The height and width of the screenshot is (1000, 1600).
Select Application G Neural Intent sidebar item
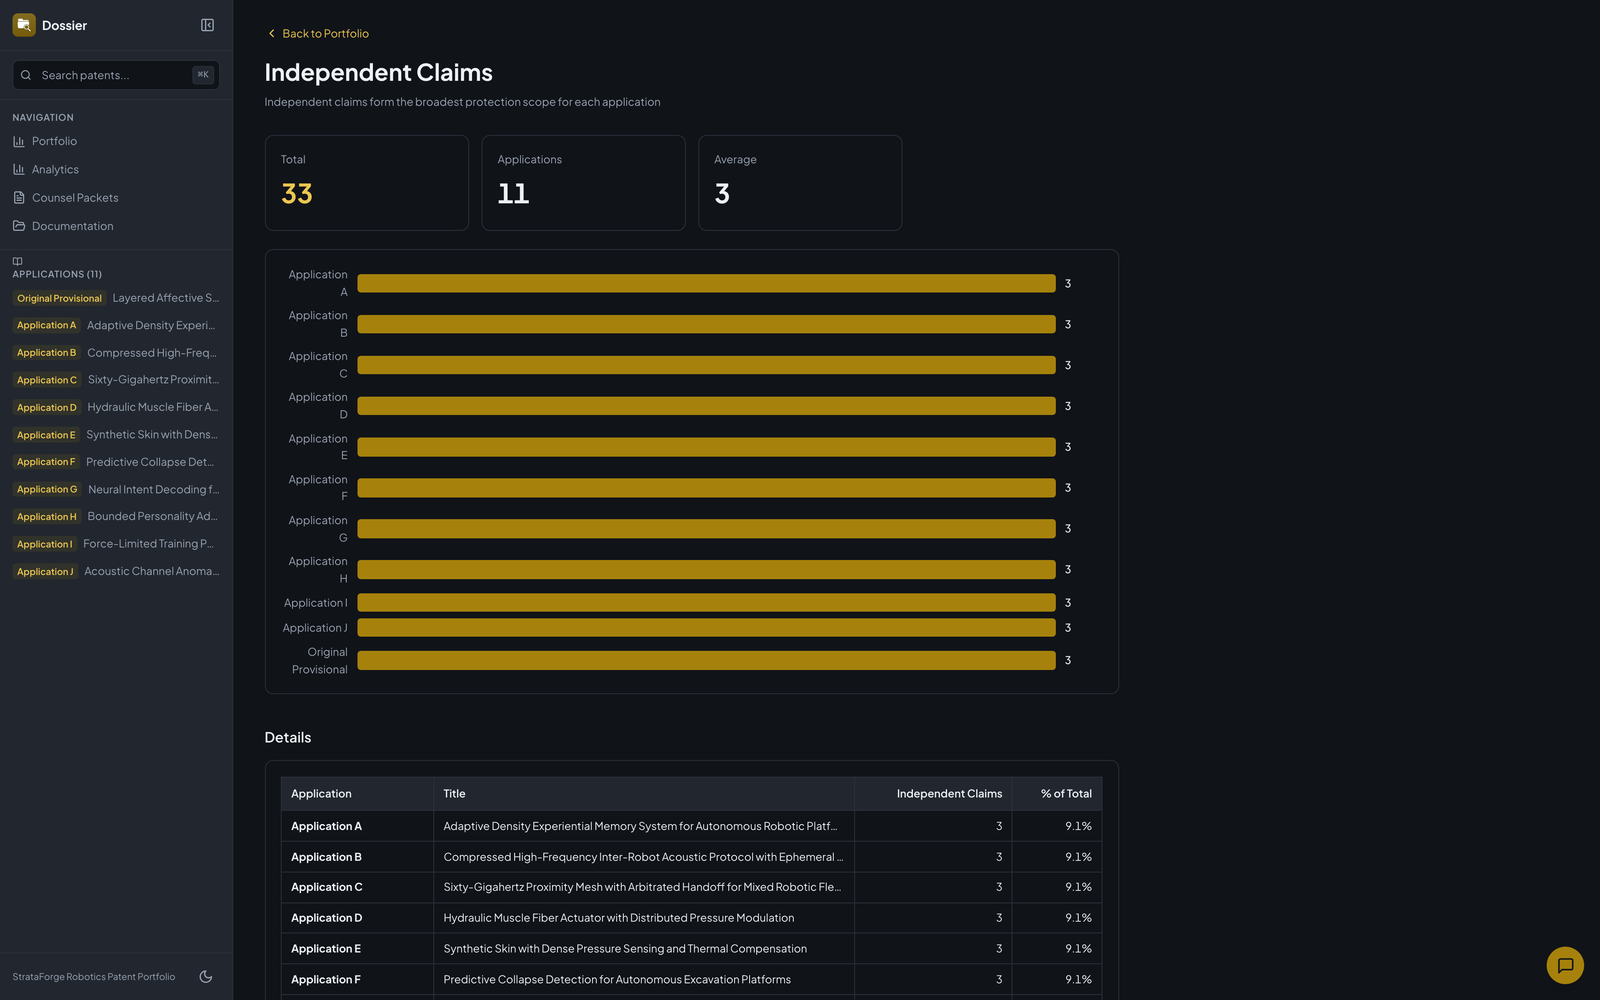pyautogui.click(x=116, y=489)
